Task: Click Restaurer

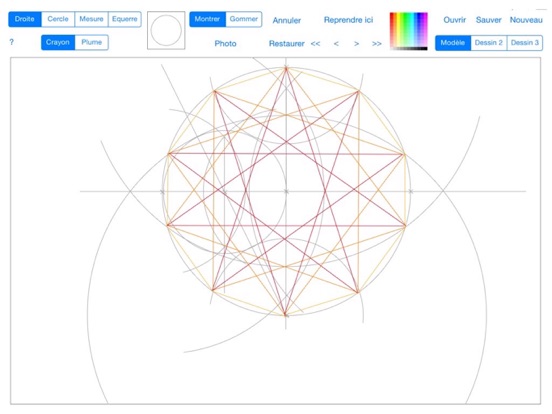Action: [287, 44]
